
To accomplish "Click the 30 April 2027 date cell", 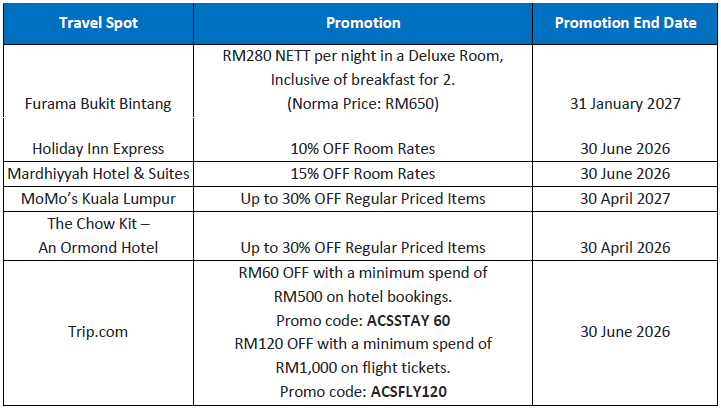I will tap(625, 199).
